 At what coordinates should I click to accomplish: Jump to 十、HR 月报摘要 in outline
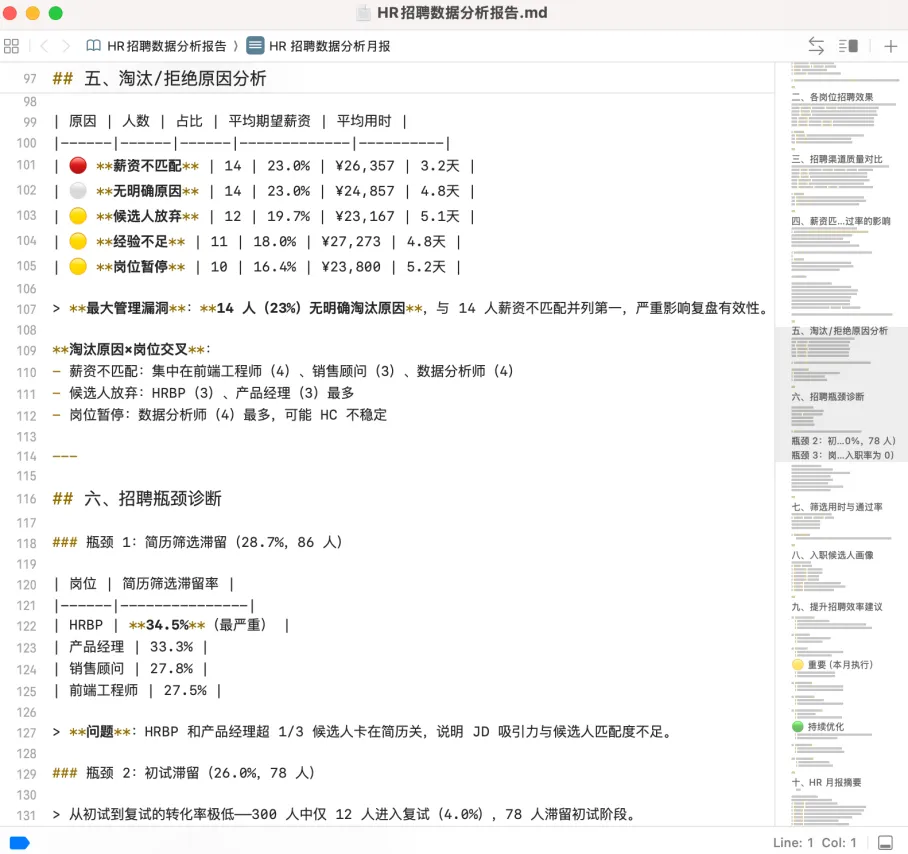point(827,783)
